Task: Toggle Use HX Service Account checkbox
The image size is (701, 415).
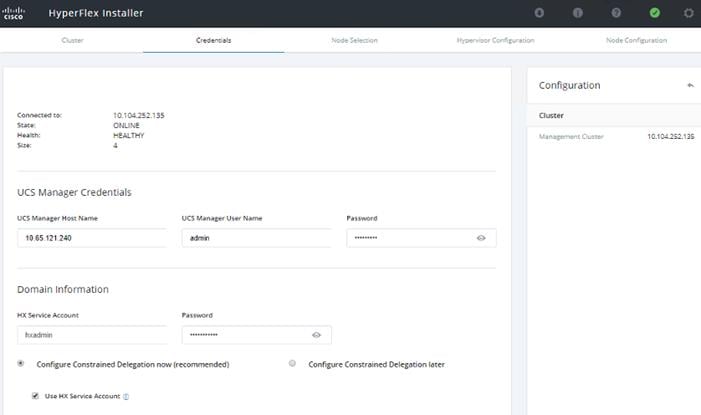Action: (x=35, y=396)
